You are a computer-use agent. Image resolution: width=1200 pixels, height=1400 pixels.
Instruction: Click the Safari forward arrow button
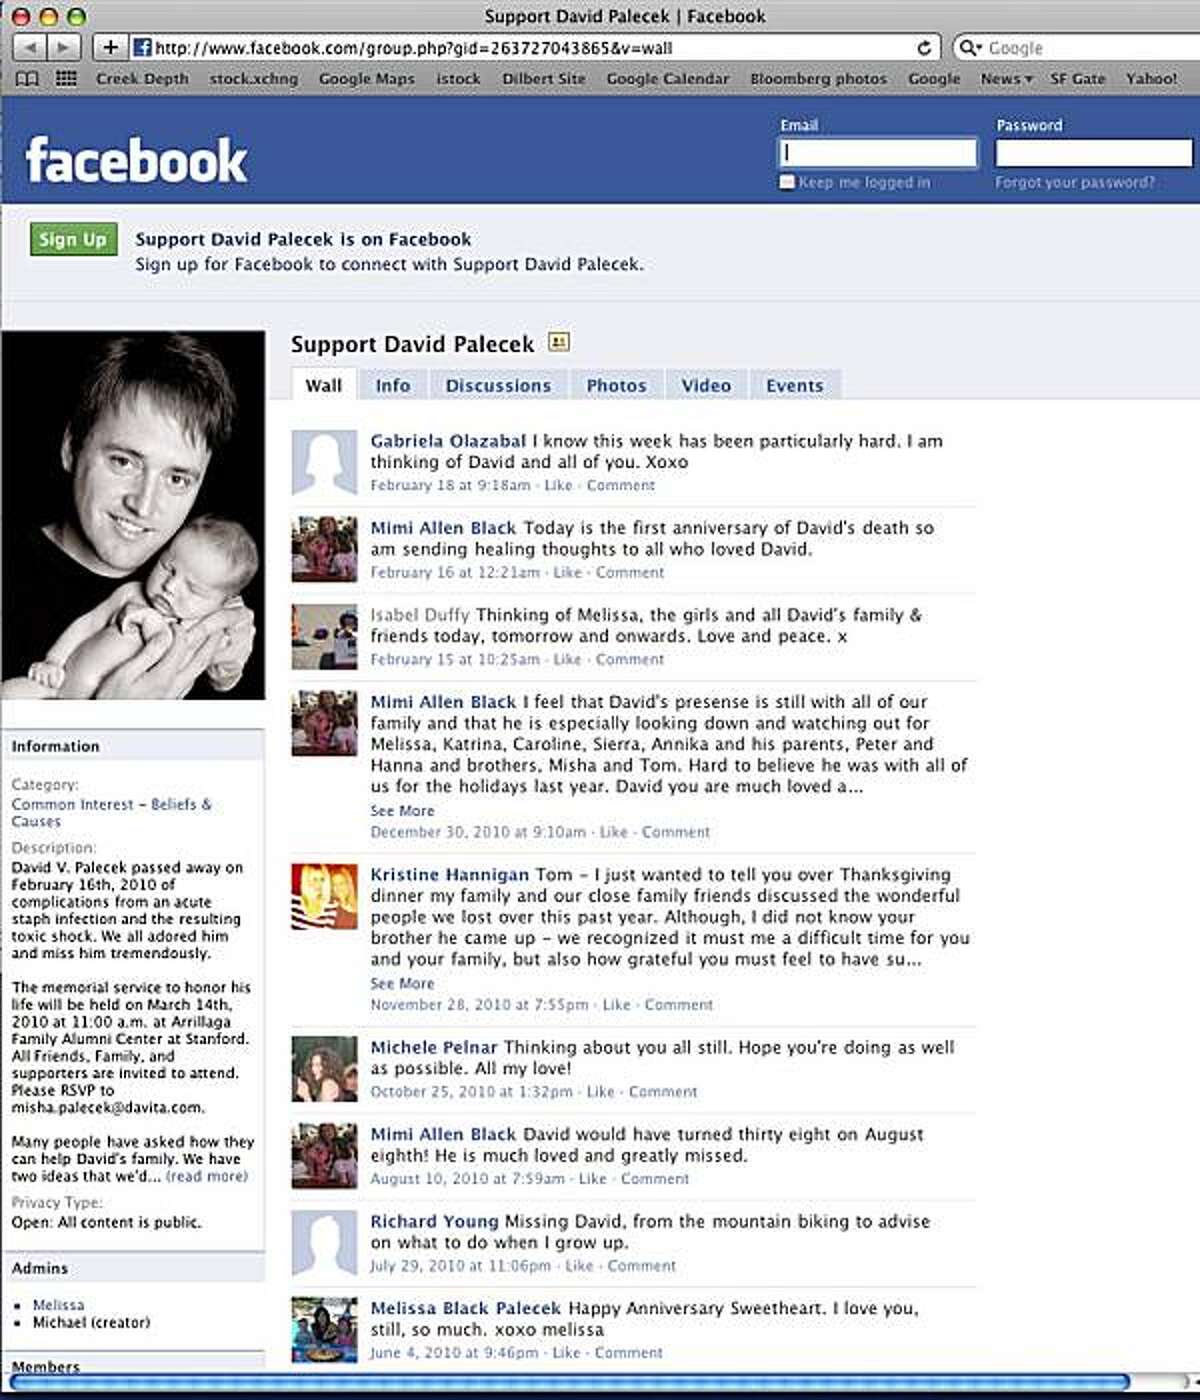click(63, 47)
